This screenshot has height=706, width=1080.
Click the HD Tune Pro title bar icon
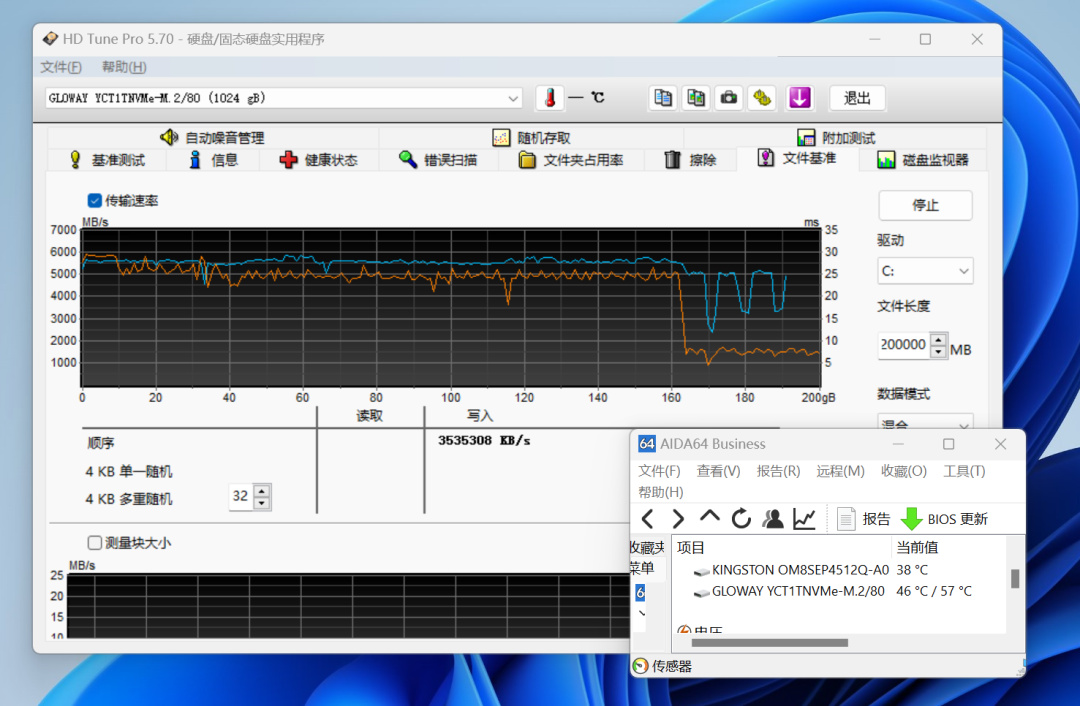click(x=50, y=39)
